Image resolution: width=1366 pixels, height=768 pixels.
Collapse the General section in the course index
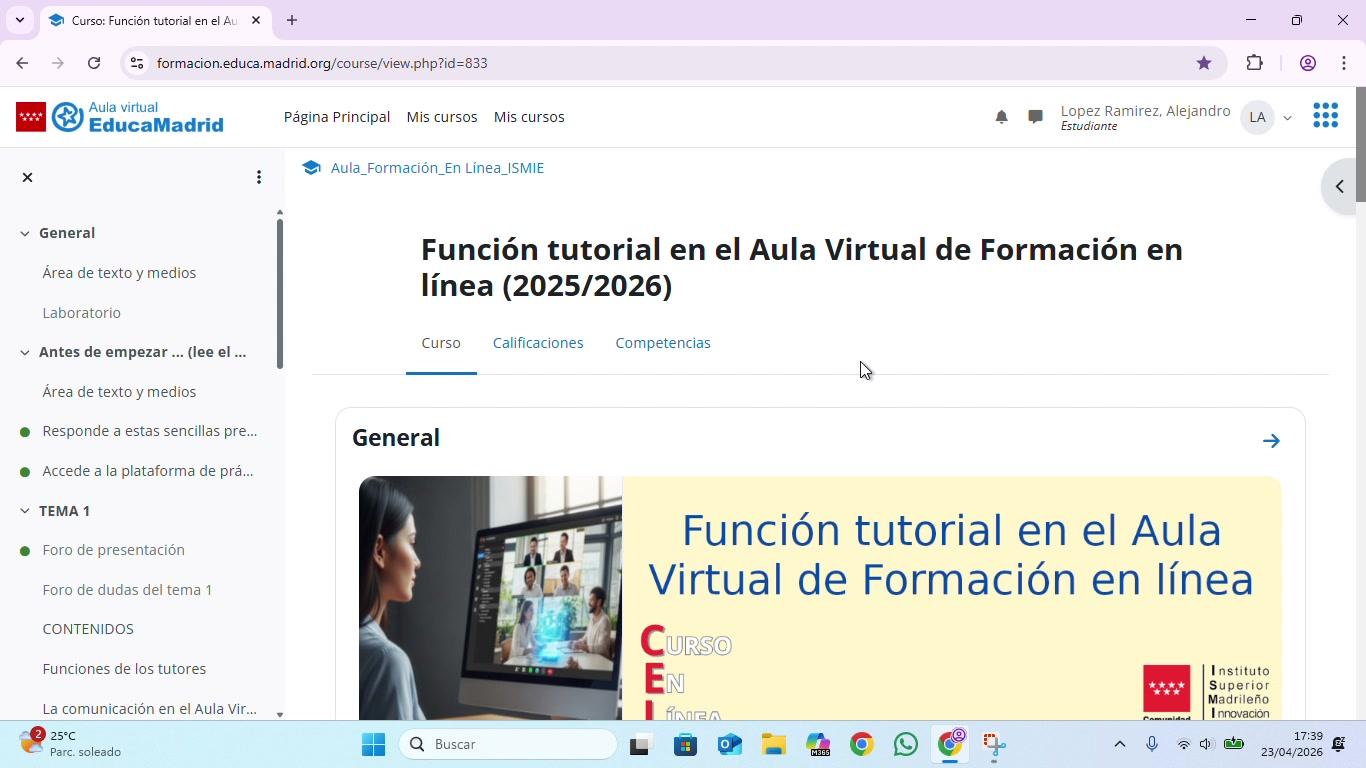pos(25,233)
